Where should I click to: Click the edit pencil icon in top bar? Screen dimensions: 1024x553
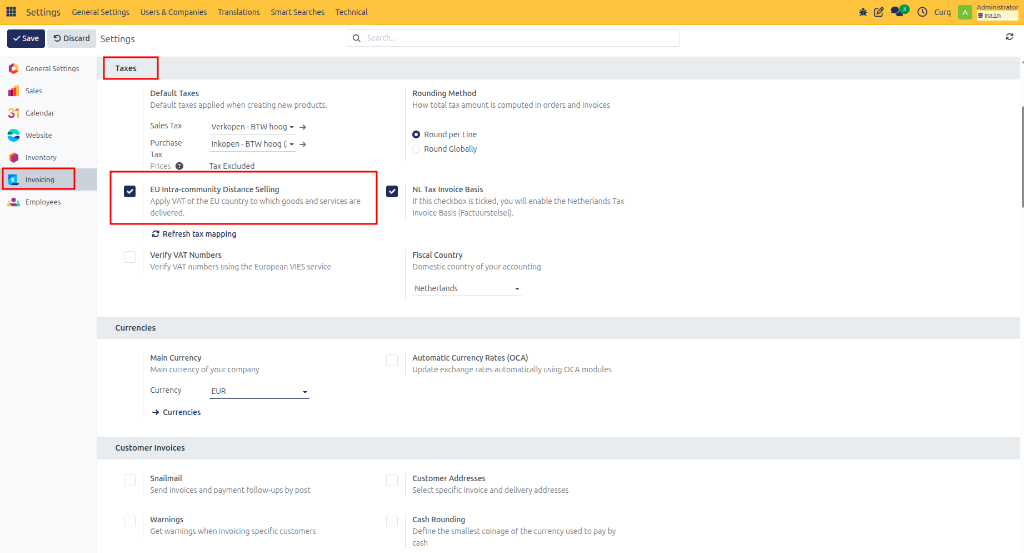(879, 12)
